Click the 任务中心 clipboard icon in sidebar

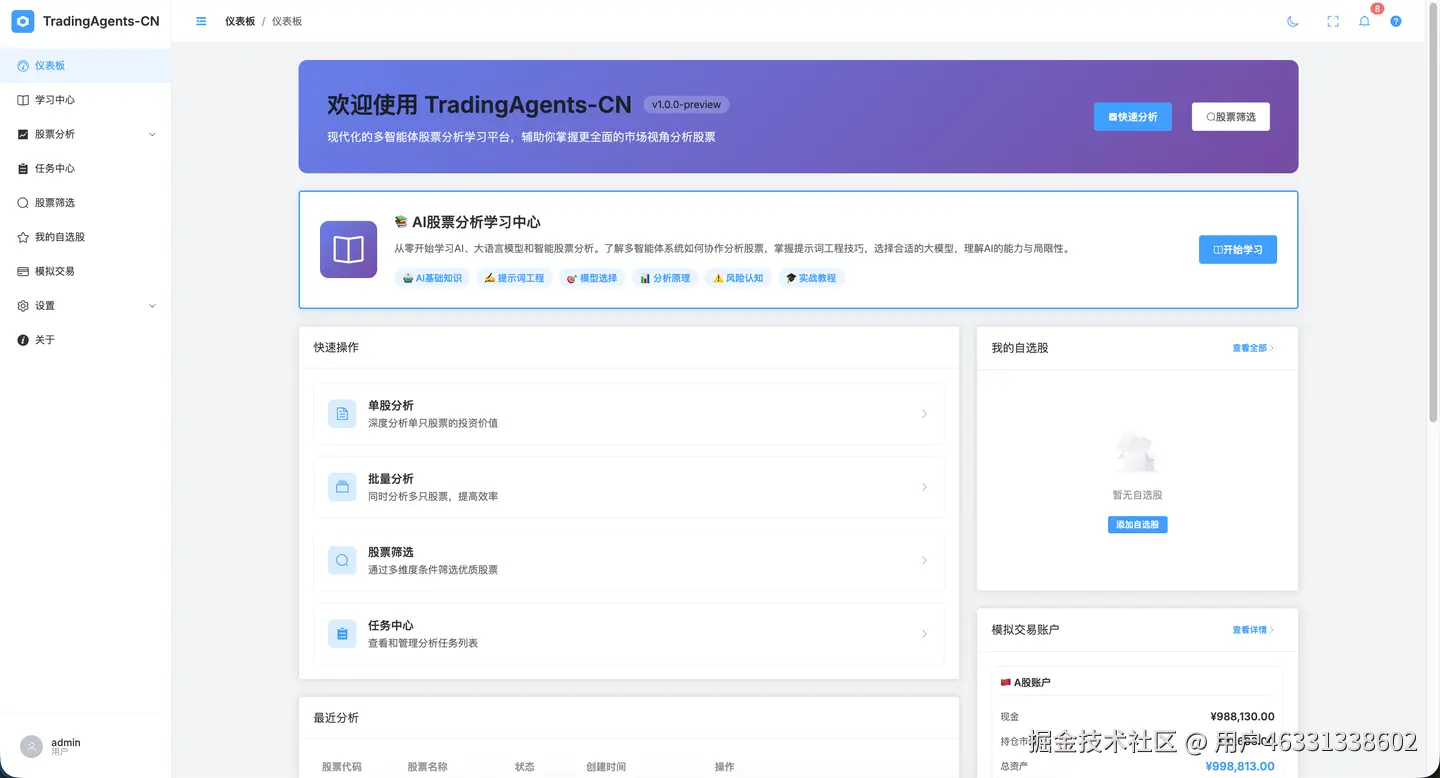[23, 169]
